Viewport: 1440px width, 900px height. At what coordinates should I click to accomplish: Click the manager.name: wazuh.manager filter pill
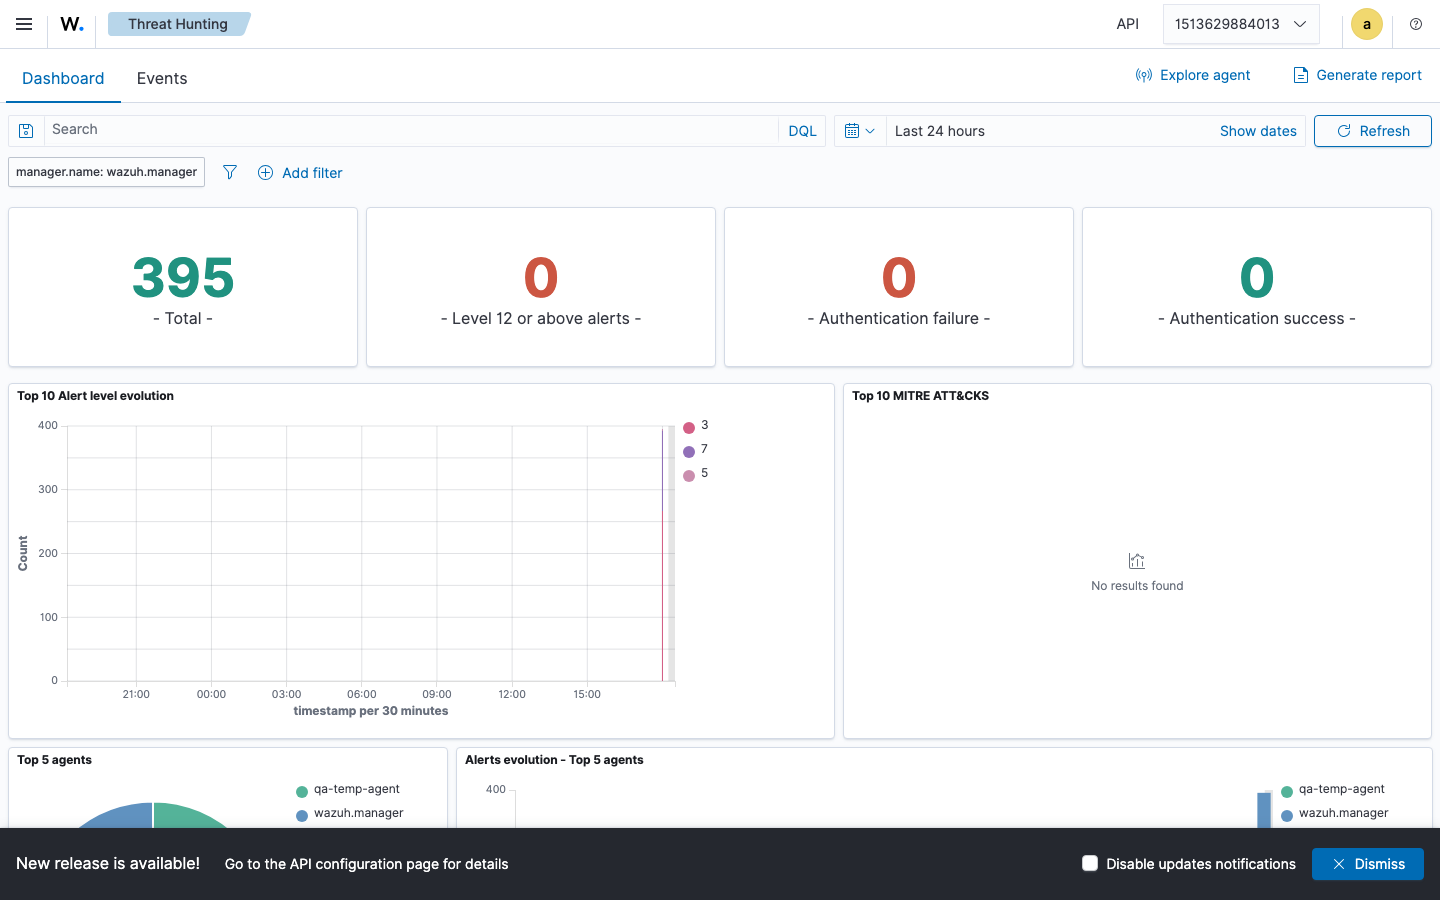106,172
